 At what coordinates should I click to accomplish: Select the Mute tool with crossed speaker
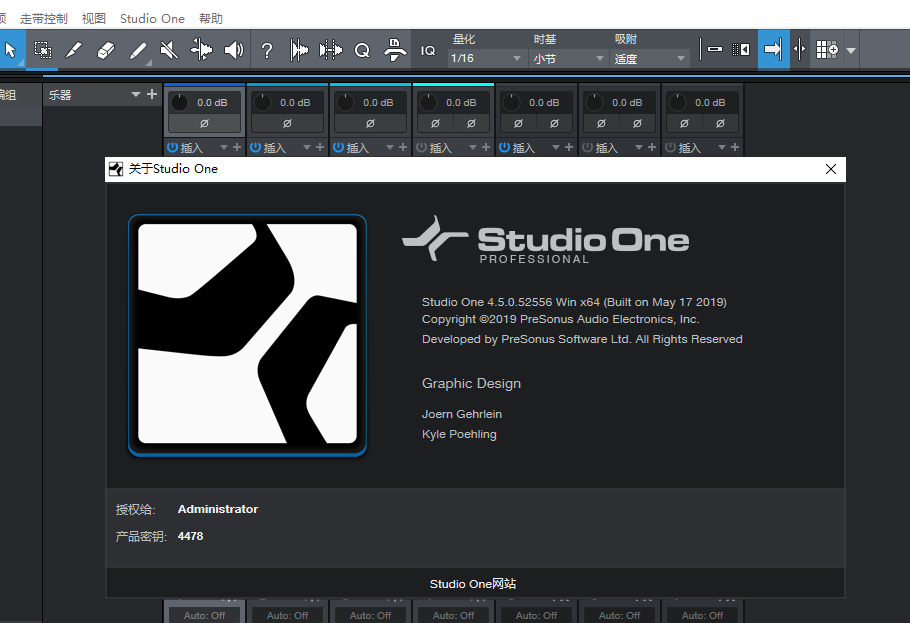169,50
